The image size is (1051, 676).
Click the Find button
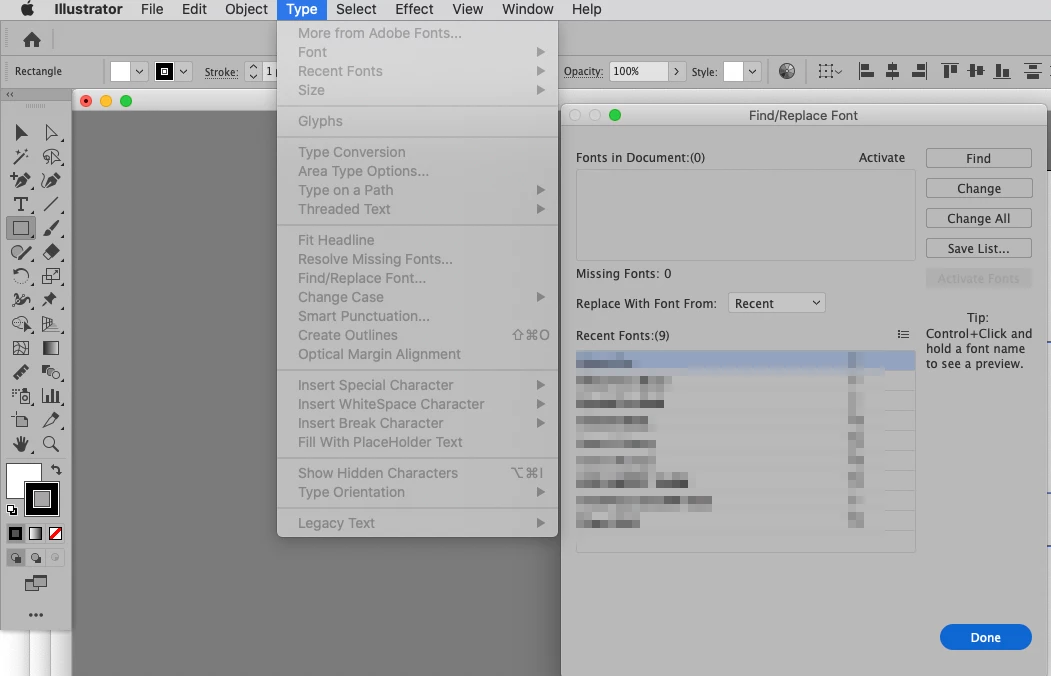[979, 158]
